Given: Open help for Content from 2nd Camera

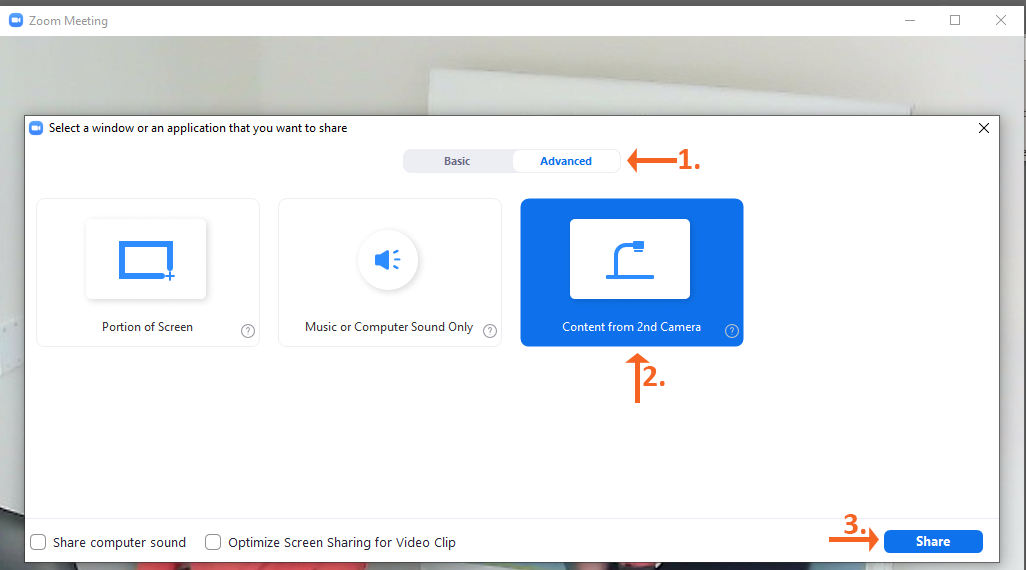Looking at the screenshot, I should pos(732,331).
